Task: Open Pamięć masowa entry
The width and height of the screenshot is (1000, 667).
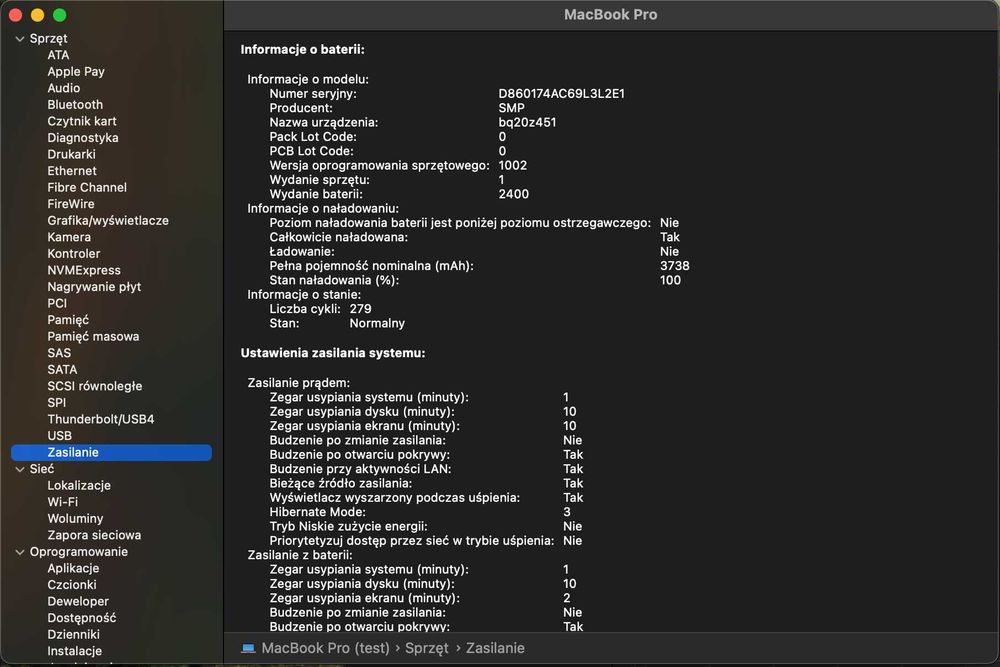Action: (x=93, y=337)
